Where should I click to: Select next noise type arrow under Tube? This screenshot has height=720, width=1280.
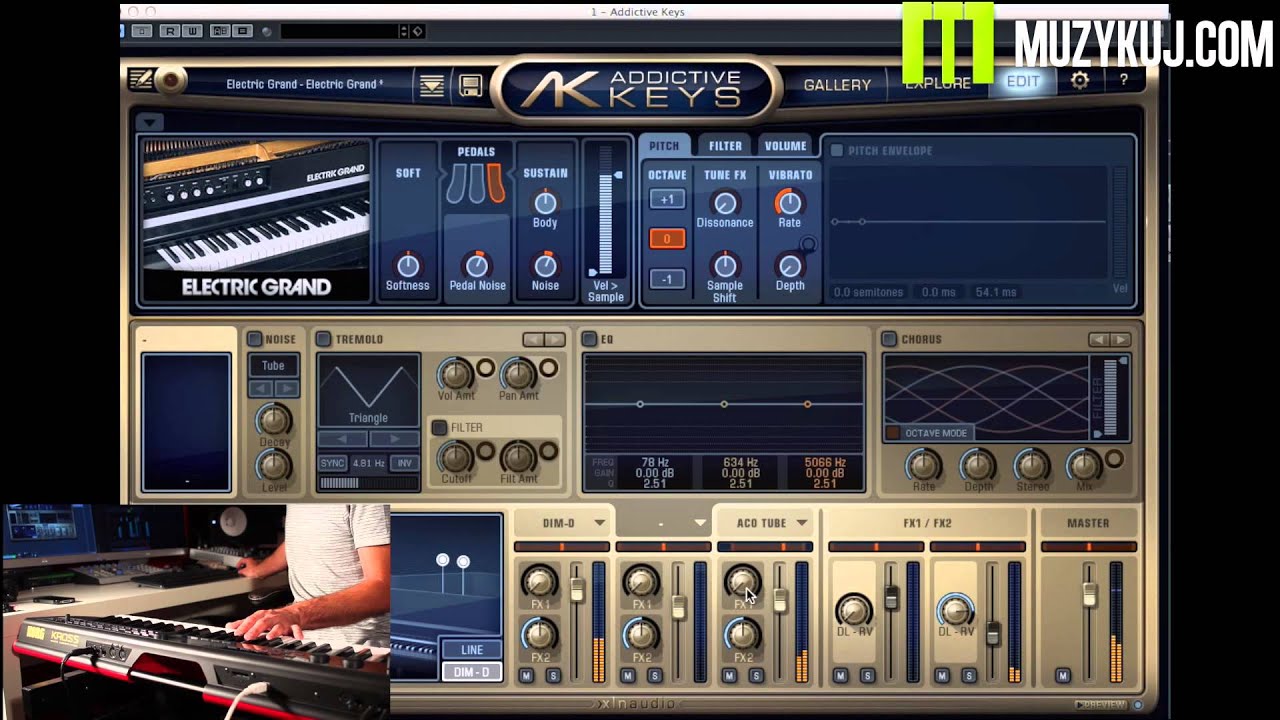click(286, 388)
